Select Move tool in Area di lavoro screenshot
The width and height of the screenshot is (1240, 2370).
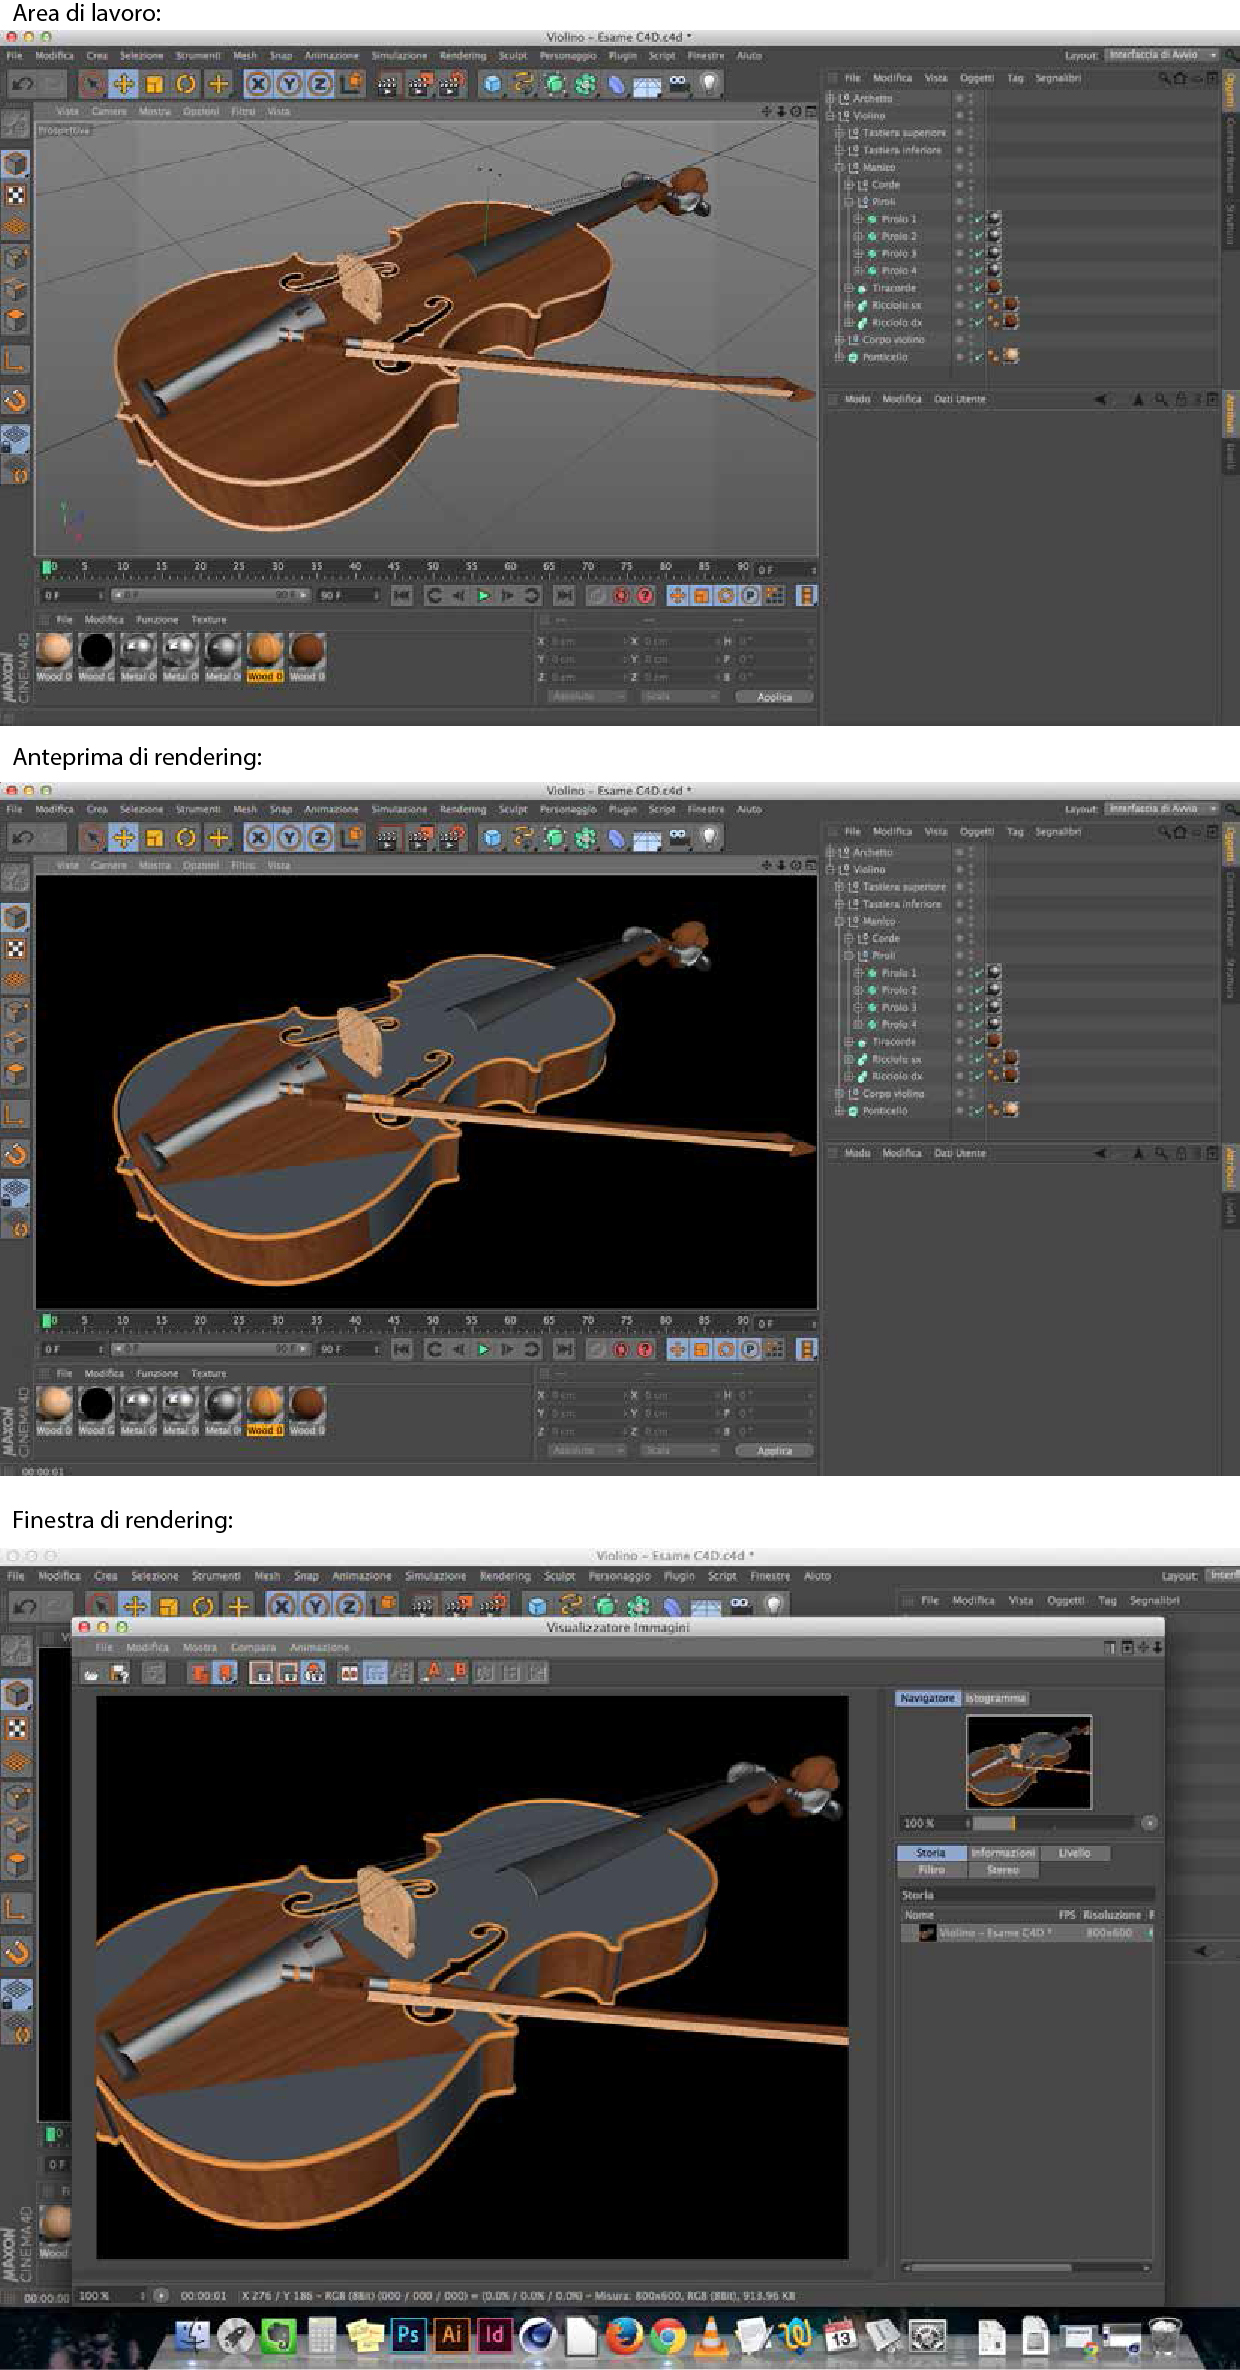(123, 84)
